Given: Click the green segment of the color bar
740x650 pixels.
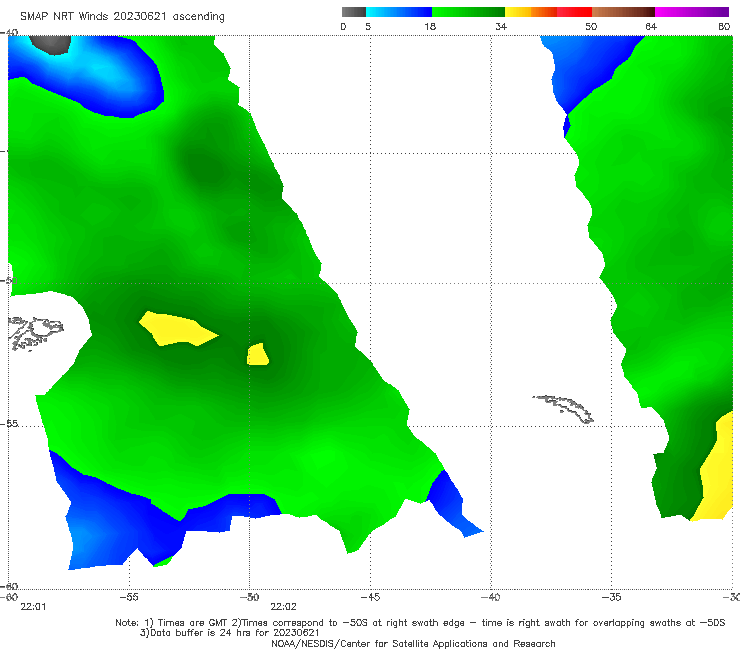Looking at the screenshot, I should [x=468, y=12].
